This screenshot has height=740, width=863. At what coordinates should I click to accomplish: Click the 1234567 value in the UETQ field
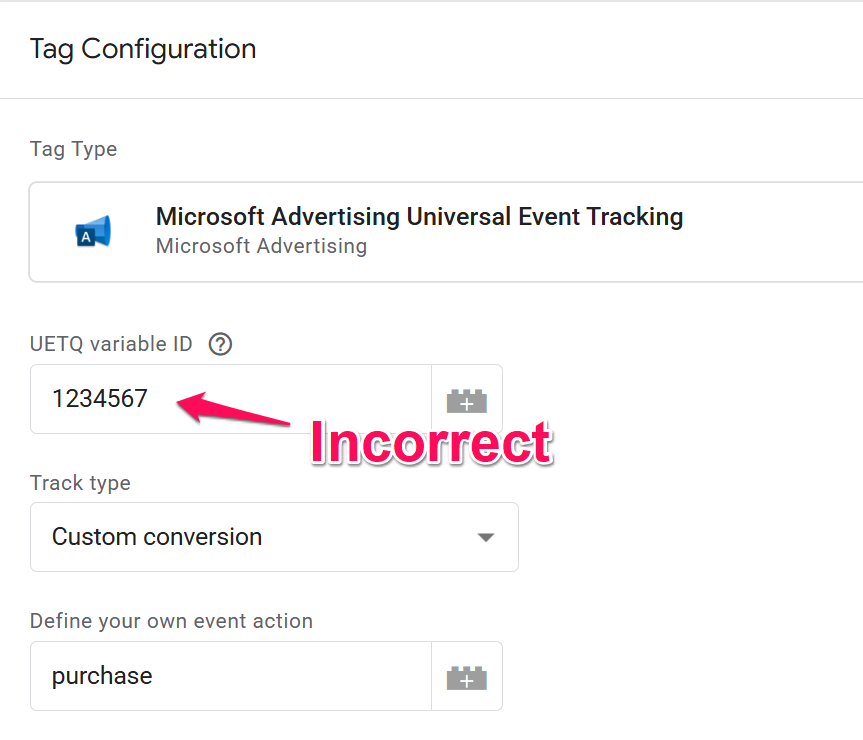(x=100, y=399)
